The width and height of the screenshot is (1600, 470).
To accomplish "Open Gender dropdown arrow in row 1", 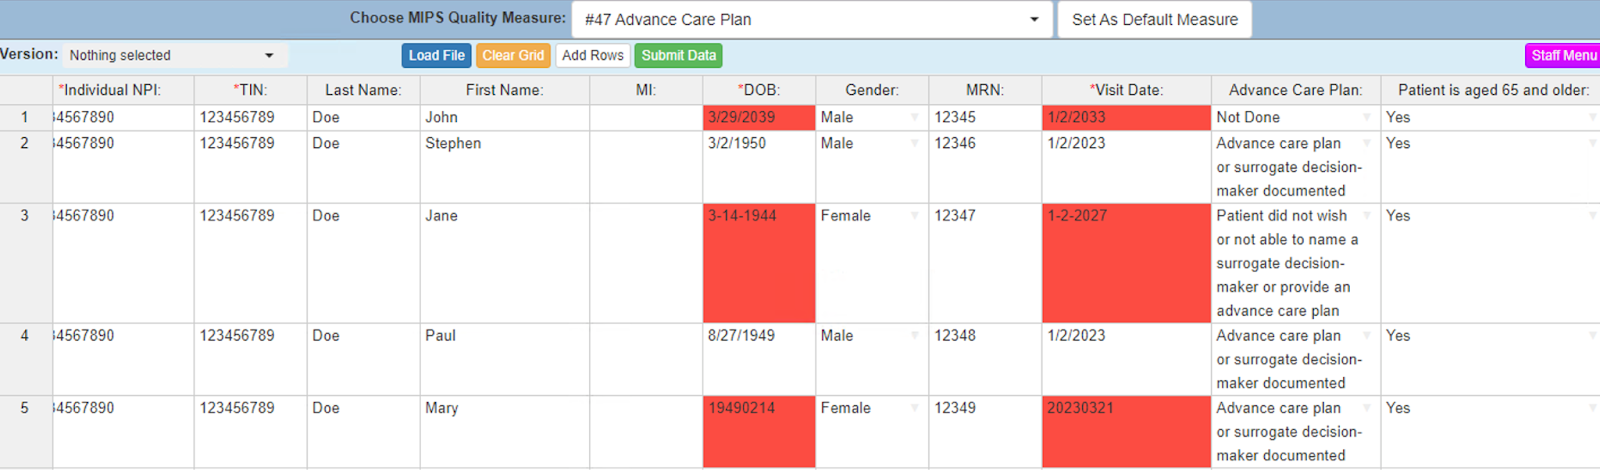I will point(914,118).
